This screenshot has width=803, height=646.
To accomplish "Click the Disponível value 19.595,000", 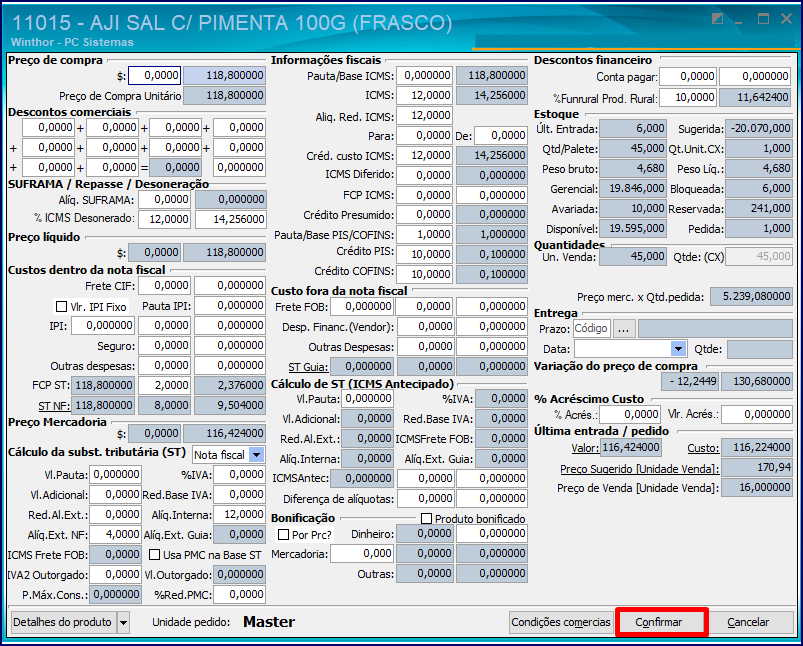I will click(x=633, y=228).
